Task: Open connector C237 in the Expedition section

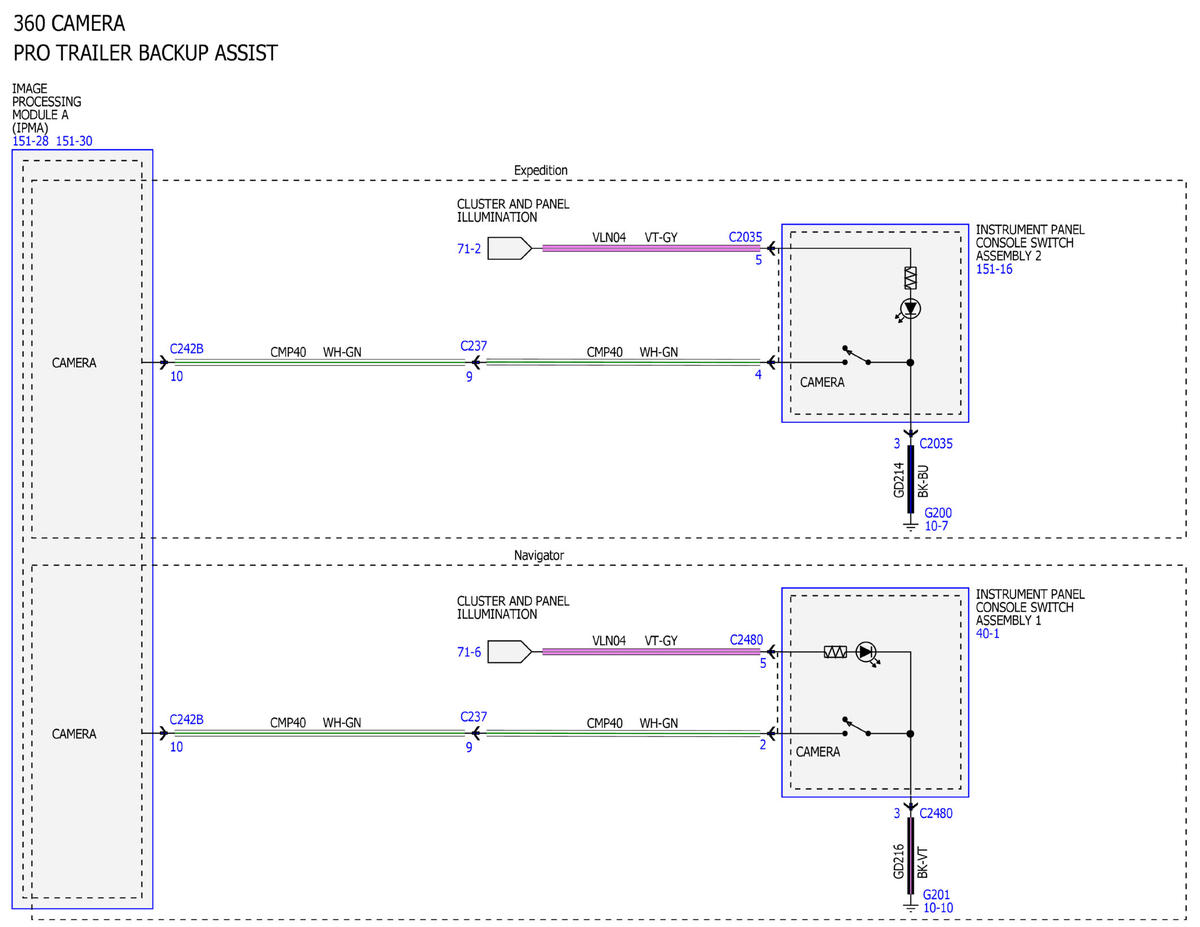Action: pyautogui.click(x=474, y=346)
